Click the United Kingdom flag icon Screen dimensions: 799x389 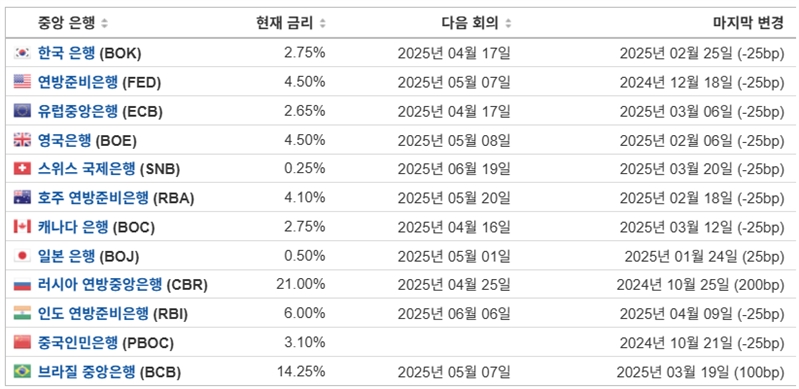pos(22,140)
